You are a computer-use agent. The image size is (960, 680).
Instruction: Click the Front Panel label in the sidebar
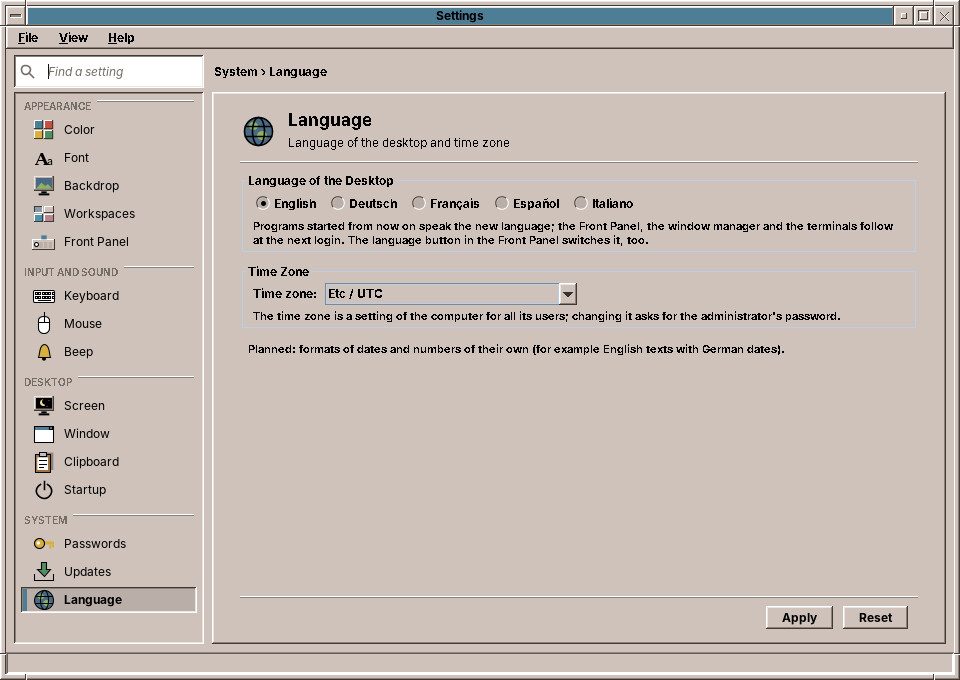coord(96,242)
